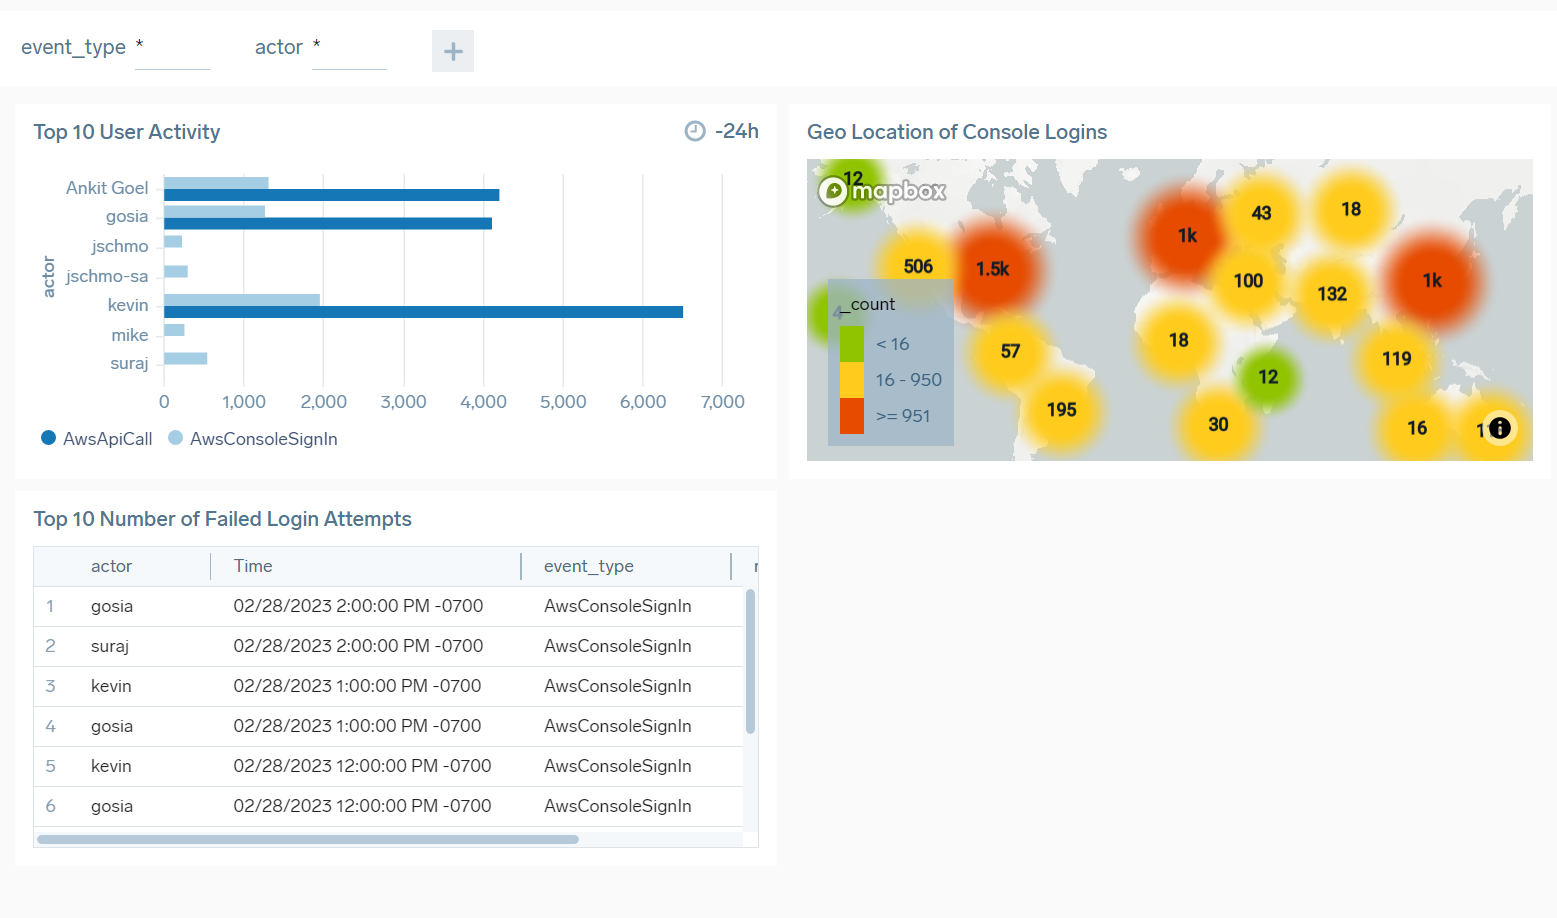Expand the -24h time range selector
Screen dimensions: 1557x918
coord(735,130)
